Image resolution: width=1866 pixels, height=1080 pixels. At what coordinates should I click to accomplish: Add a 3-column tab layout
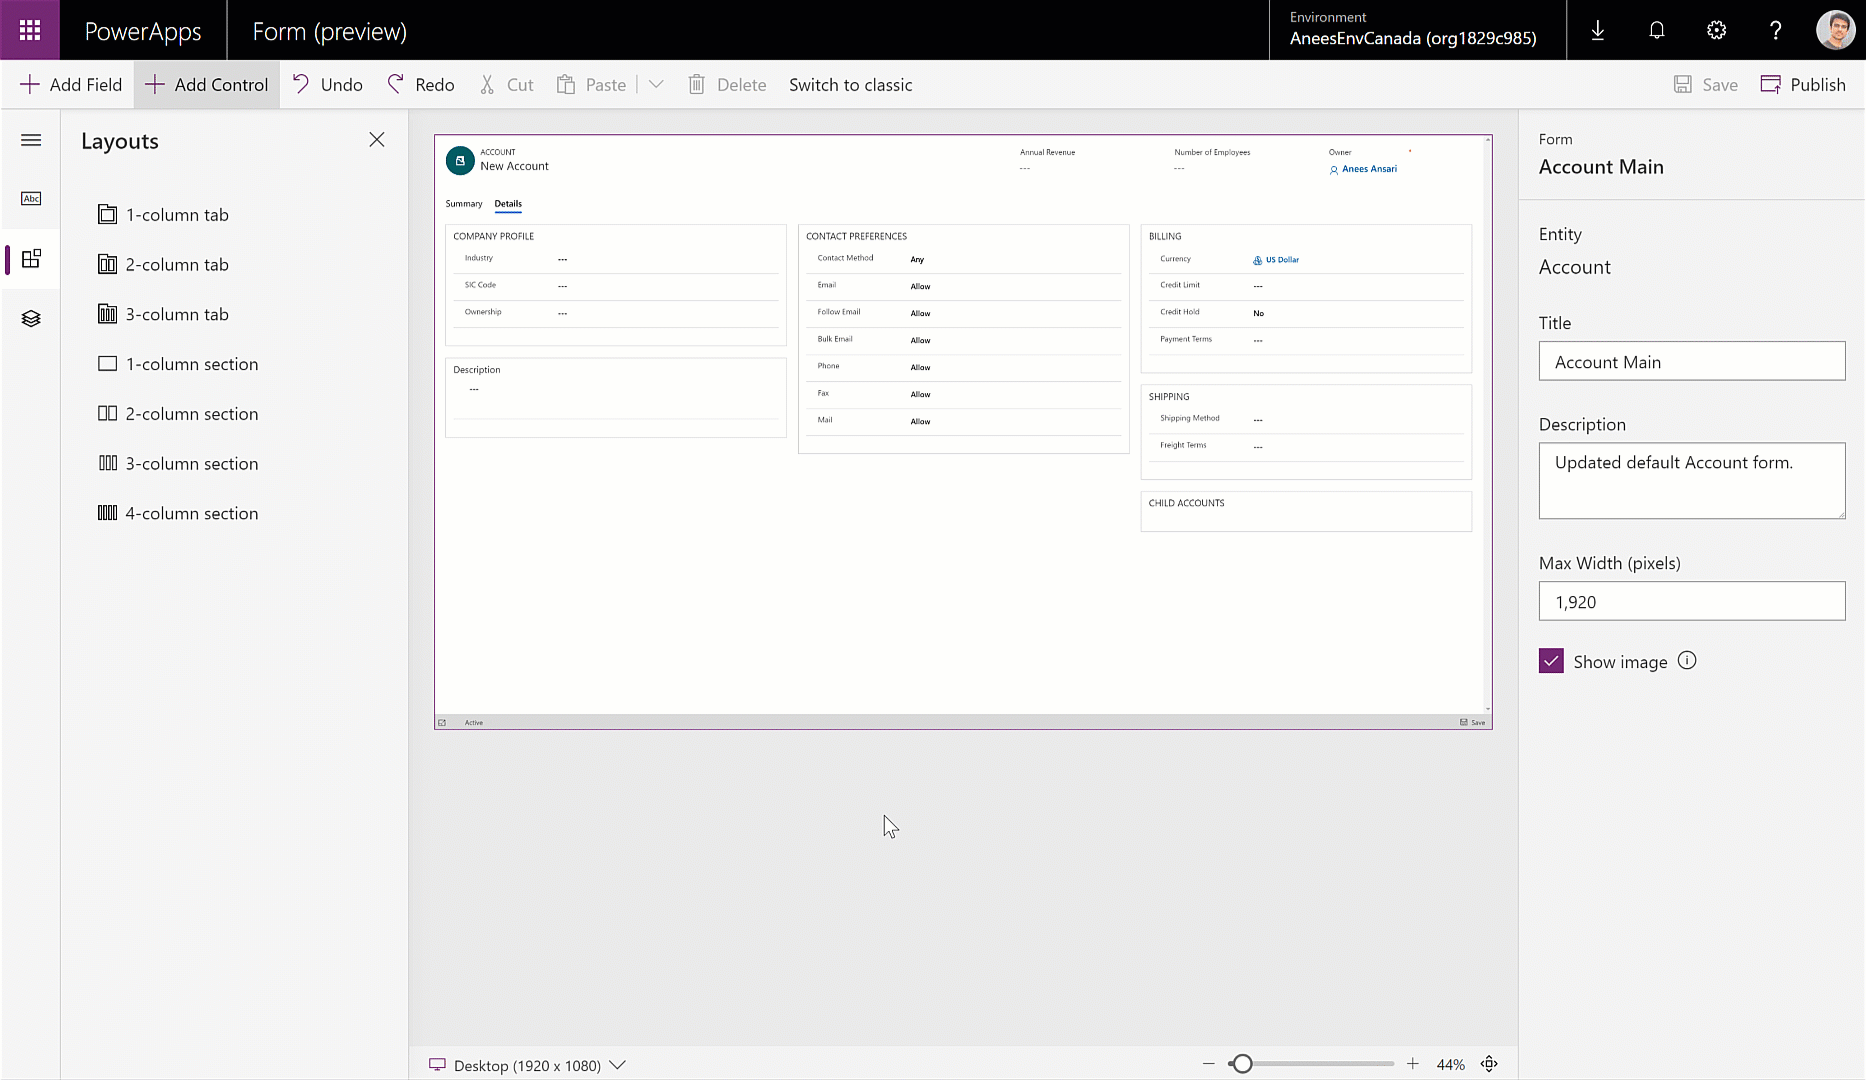pyautogui.click(x=164, y=314)
